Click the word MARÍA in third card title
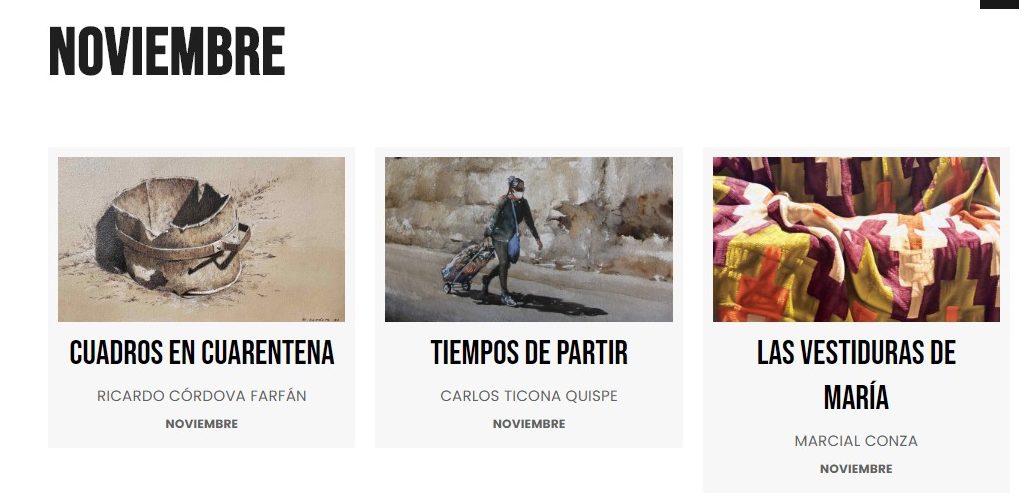This screenshot has height=498, width=1031. 856,397
